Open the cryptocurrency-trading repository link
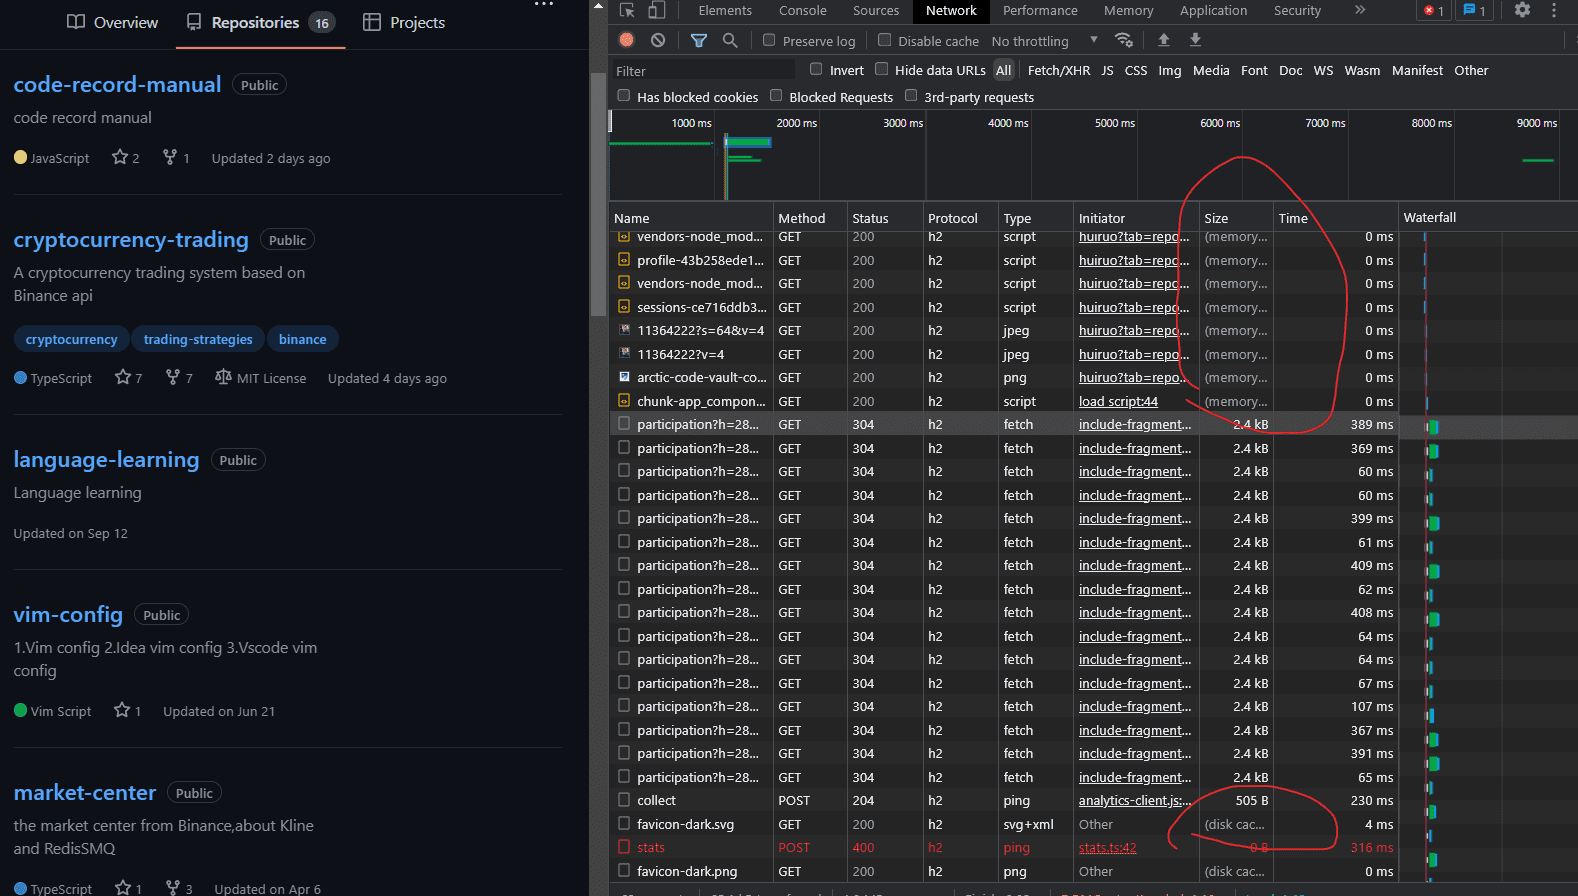This screenshot has height=896, width=1578. (x=131, y=240)
